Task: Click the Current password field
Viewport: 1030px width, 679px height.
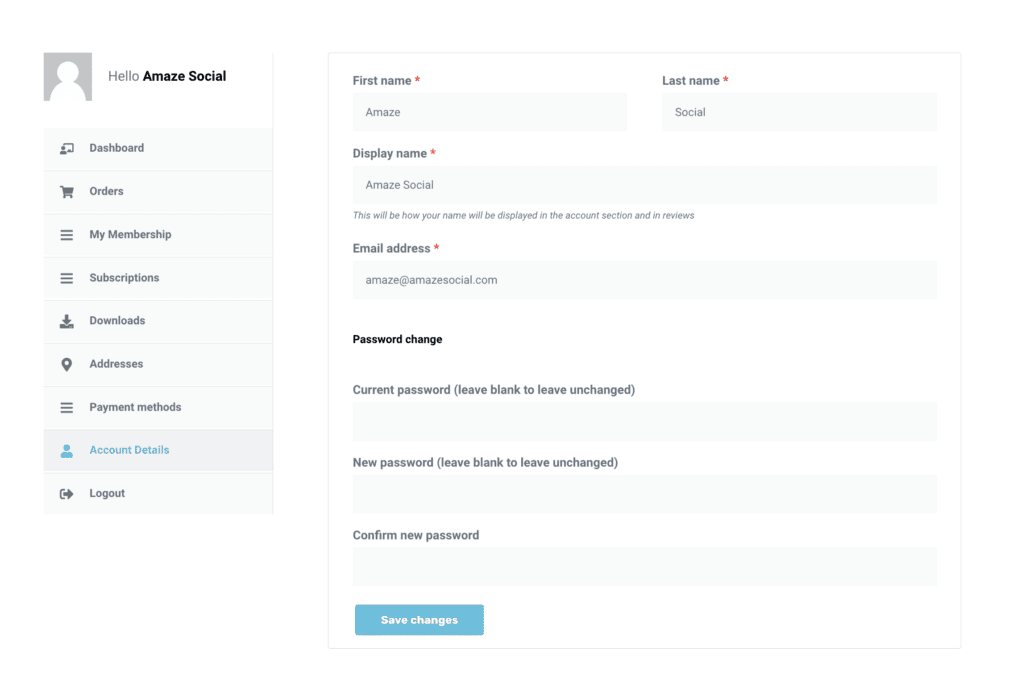Action: [645, 422]
